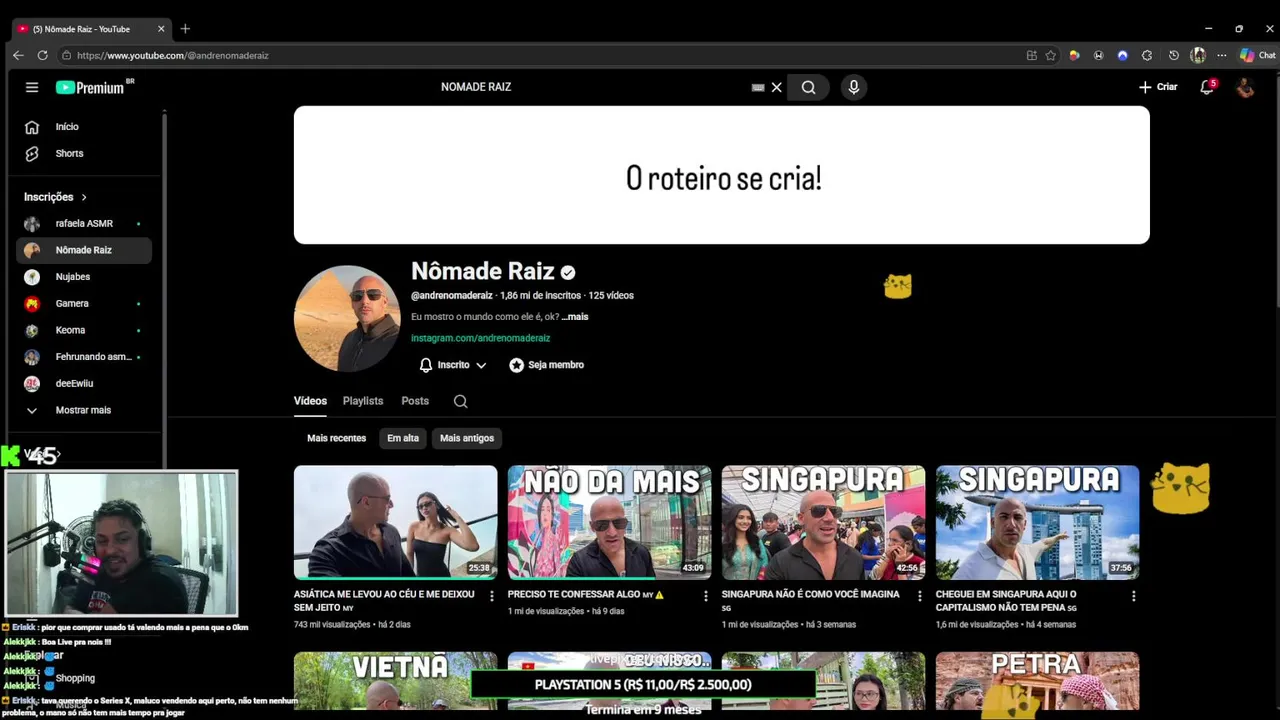Open the deeEwiiu channel subscription
The height and width of the screenshot is (720, 1280).
[x=84, y=384]
